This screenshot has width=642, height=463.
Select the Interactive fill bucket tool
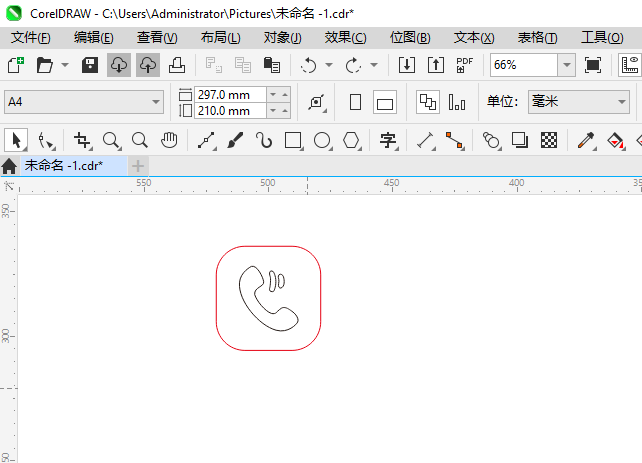point(615,140)
